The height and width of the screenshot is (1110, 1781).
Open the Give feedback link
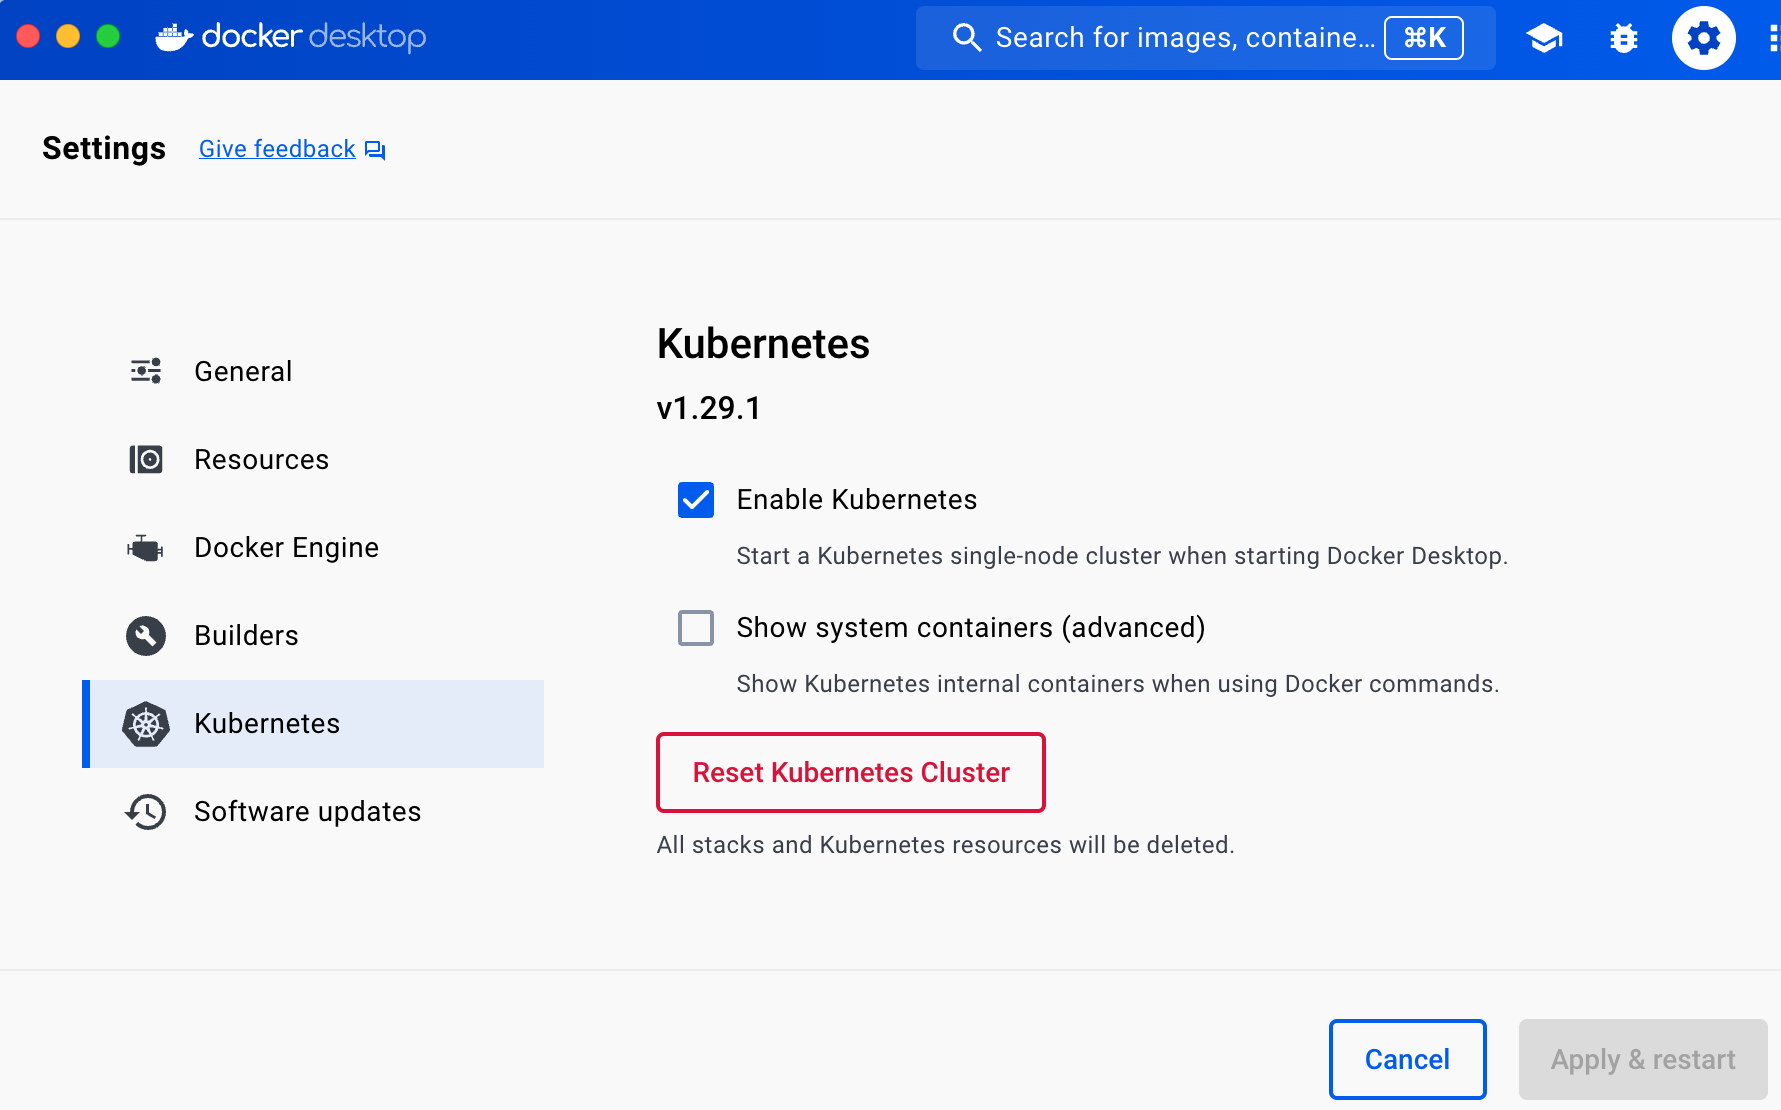click(x=277, y=149)
